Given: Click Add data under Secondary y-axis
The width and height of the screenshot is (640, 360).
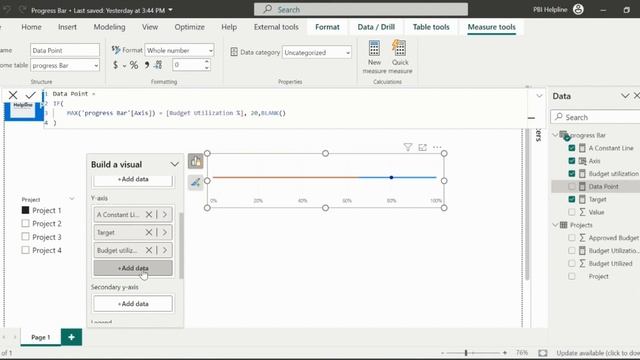Looking at the screenshot, I should (133, 304).
